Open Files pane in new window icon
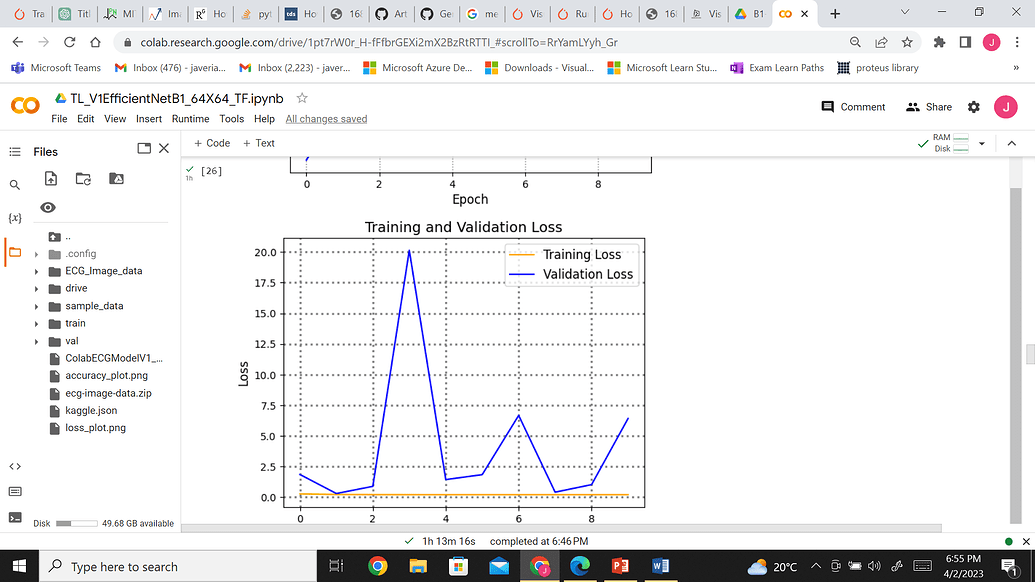Image resolution: width=1035 pixels, height=582 pixels. [x=144, y=148]
